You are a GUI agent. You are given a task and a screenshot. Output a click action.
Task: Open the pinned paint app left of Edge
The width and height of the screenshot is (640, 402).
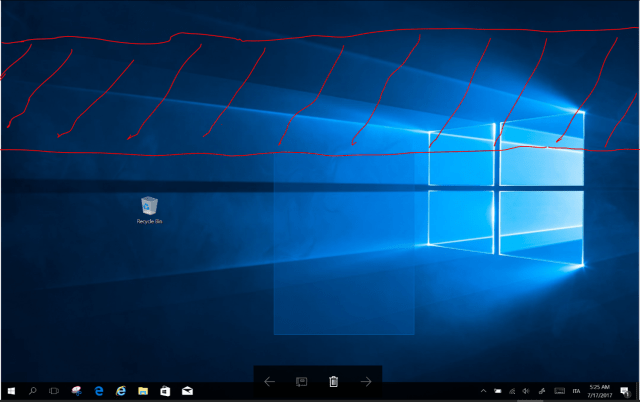(x=77, y=390)
